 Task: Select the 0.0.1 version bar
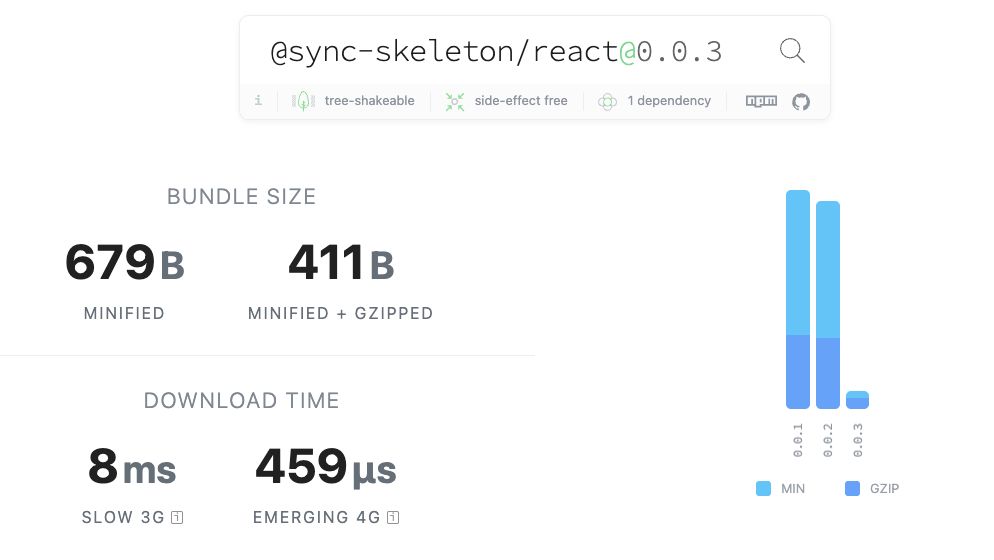(x=797, y=299)
